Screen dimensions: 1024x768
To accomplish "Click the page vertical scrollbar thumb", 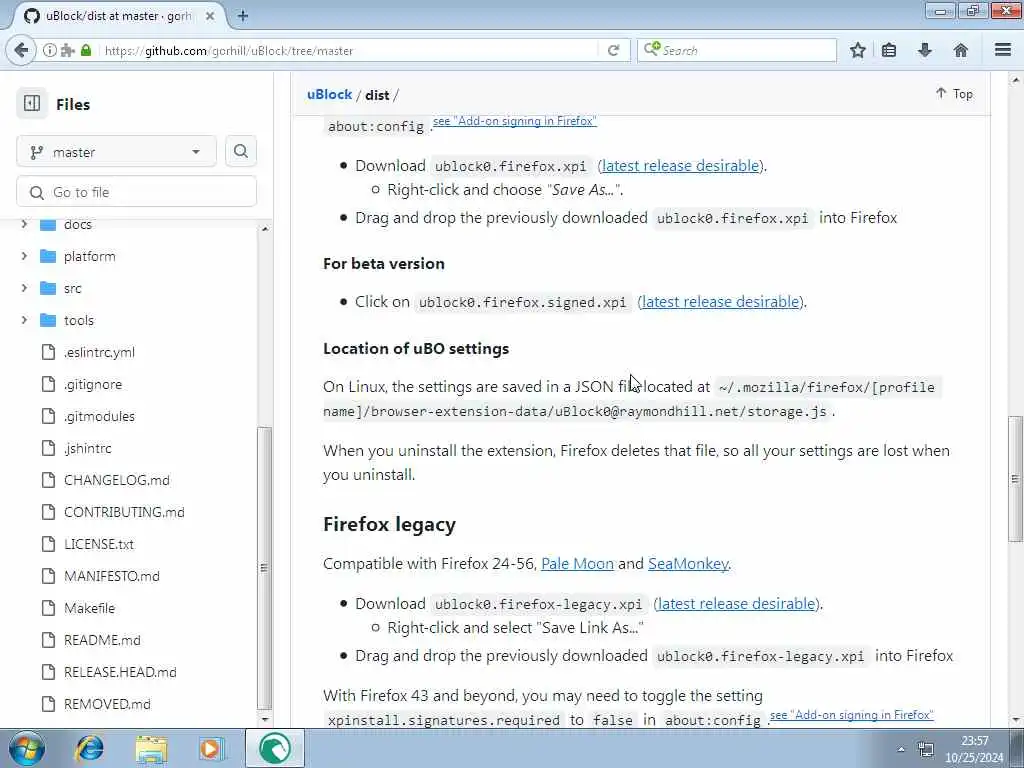I will coord(1015,479).
